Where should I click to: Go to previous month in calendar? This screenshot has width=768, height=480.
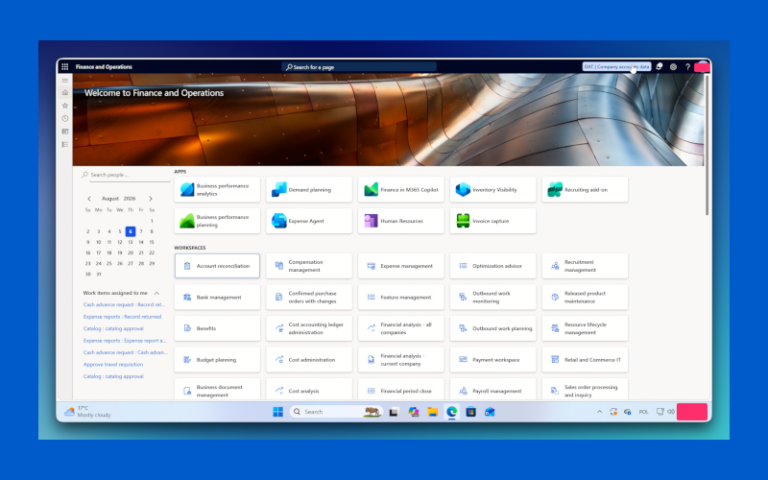[89, 198]
